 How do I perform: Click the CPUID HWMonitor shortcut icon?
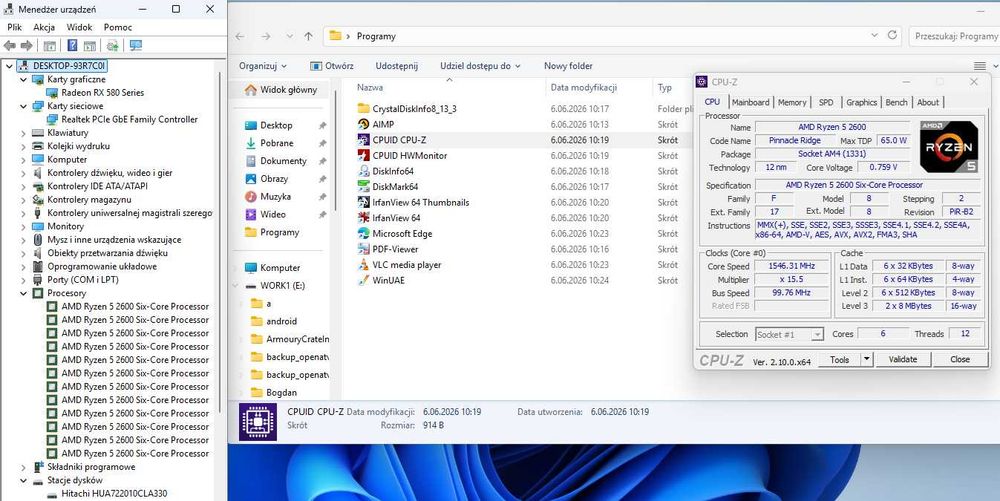364,156
